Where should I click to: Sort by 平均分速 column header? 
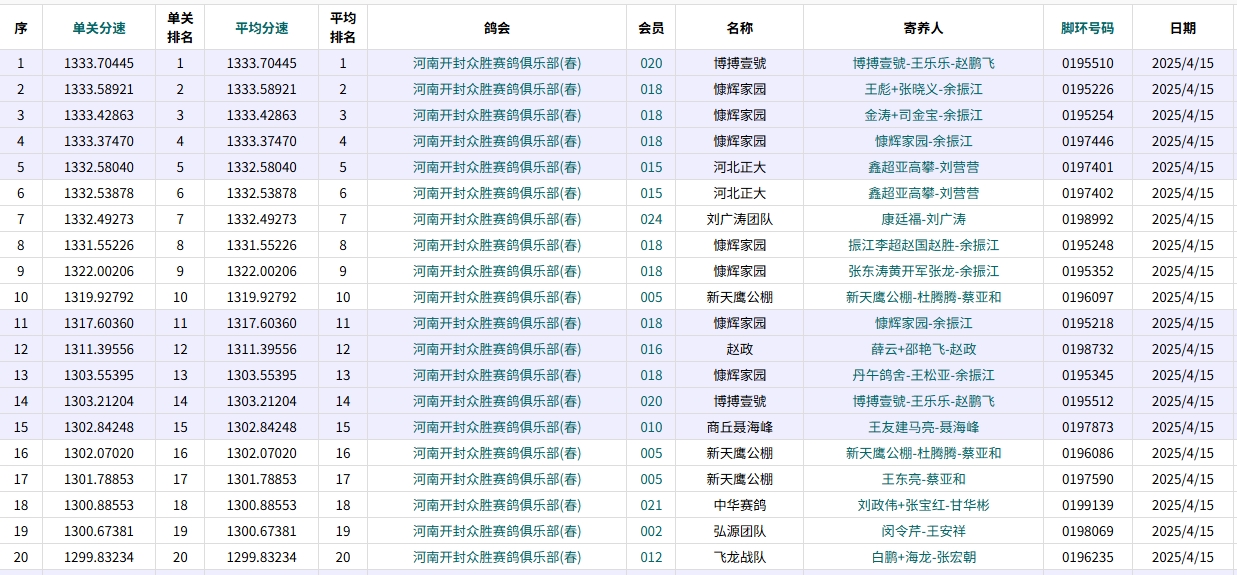coord(261,28)
